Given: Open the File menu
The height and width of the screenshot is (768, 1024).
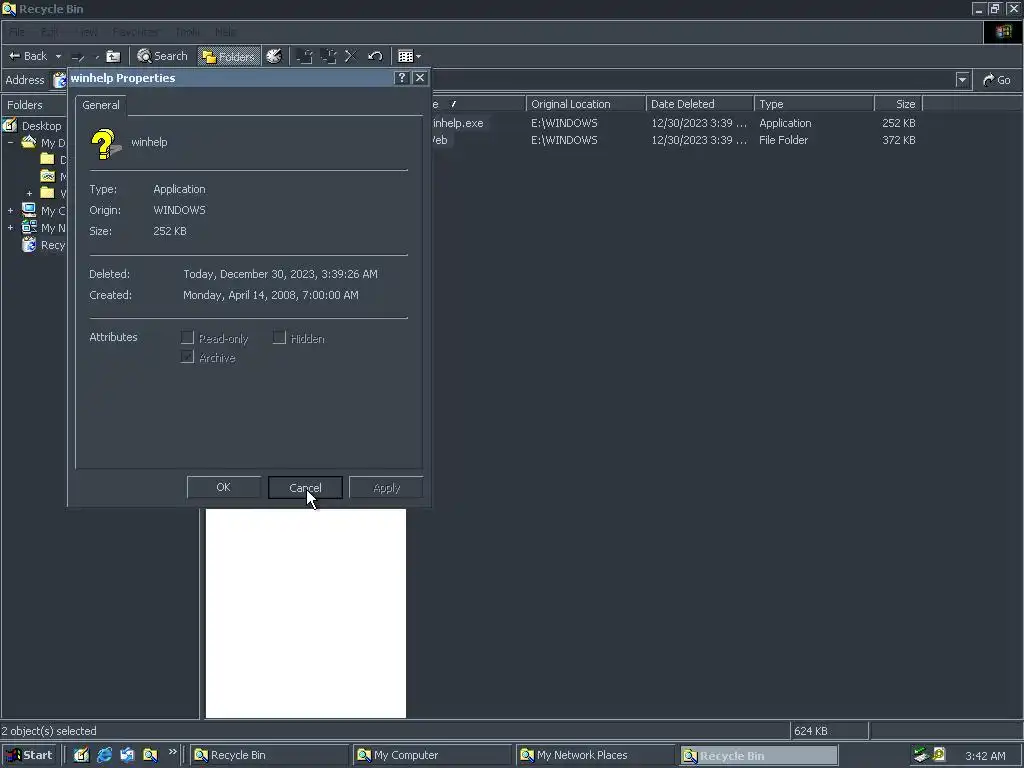Looking at the screenshot, I should click(16, 31).
